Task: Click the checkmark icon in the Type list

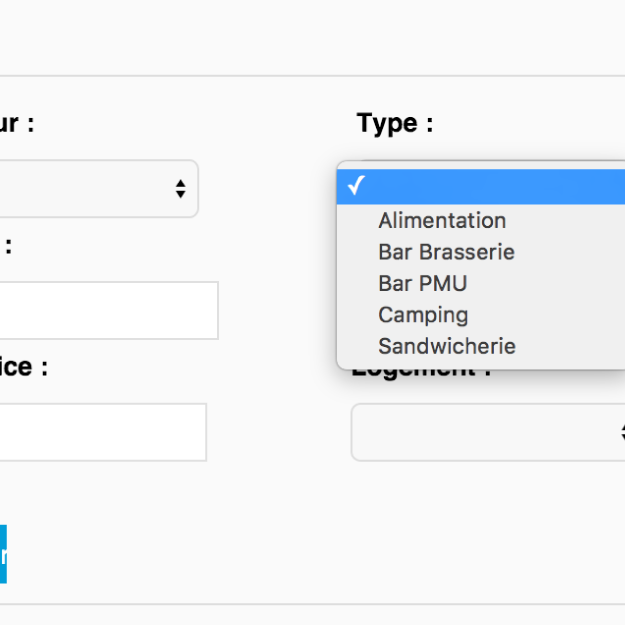Action: tap(357, 187)
